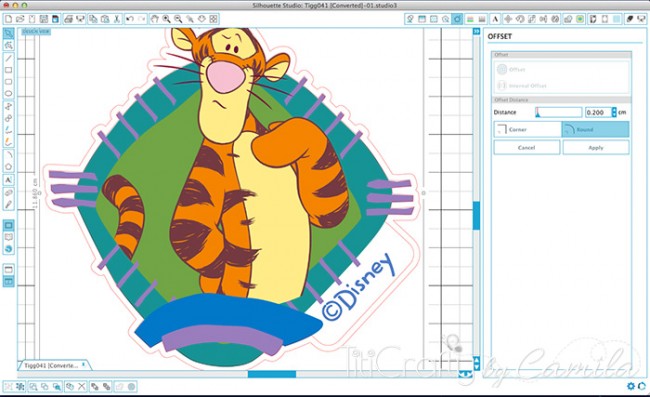Pick the Rectangle drawing tool

(x=8, y=70)
